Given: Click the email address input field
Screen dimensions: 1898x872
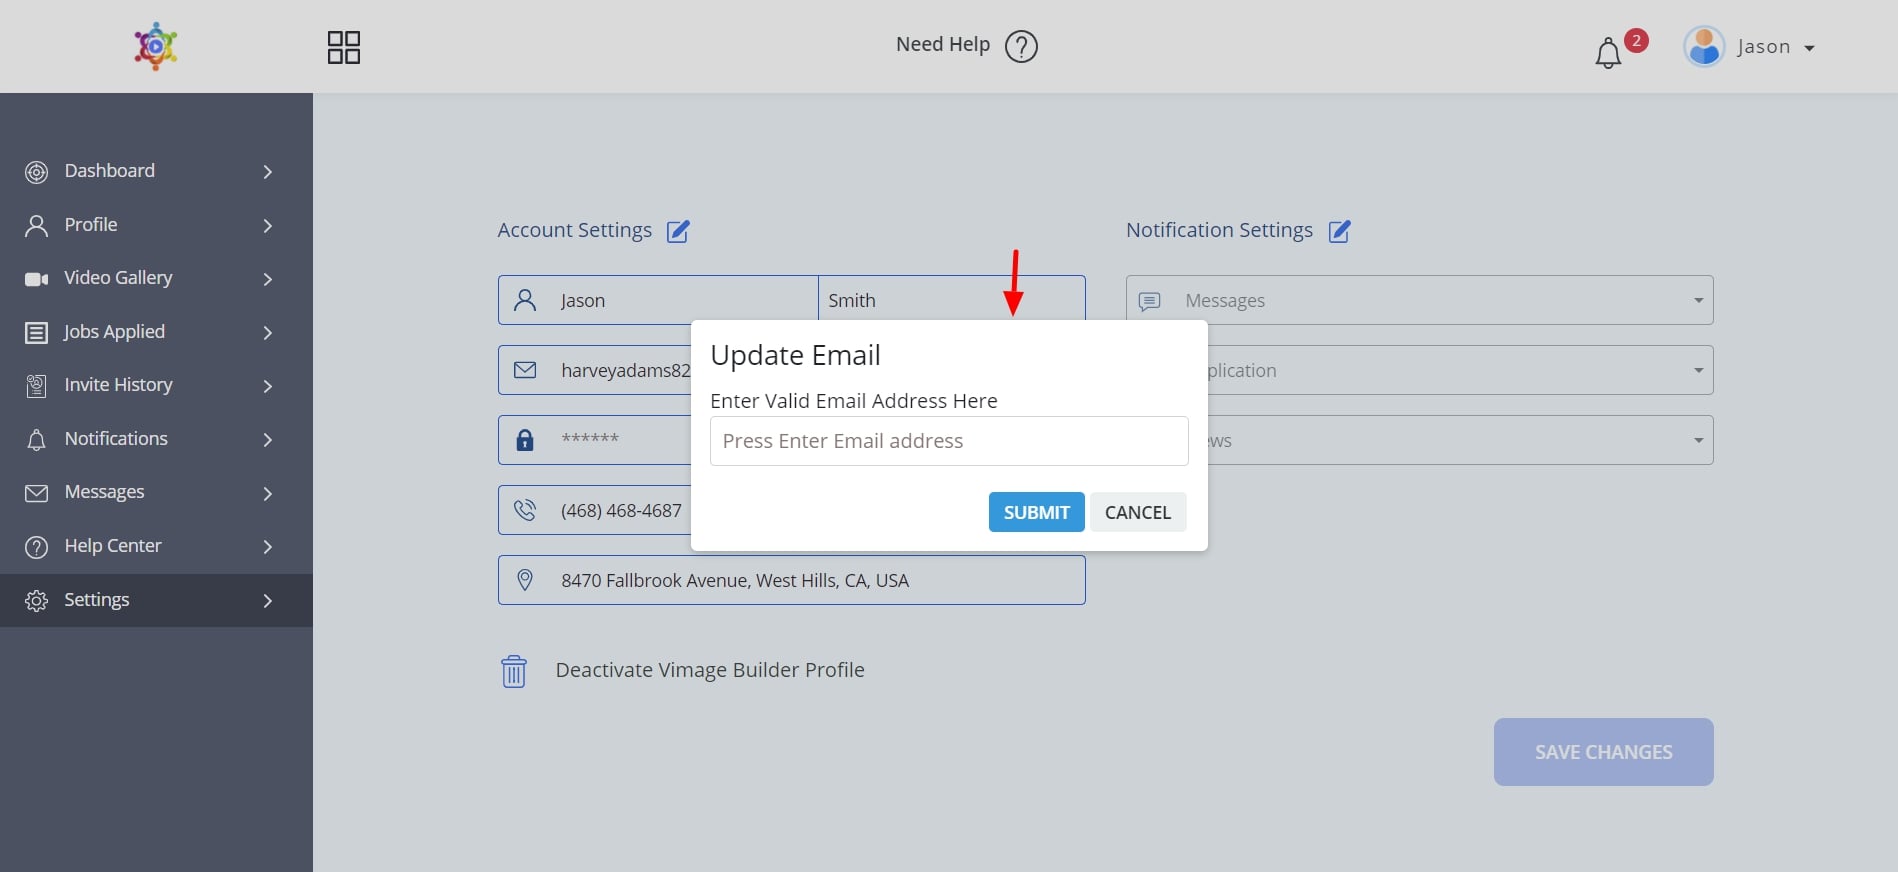Looking at the screenshot, I should (x=948, y=441).
